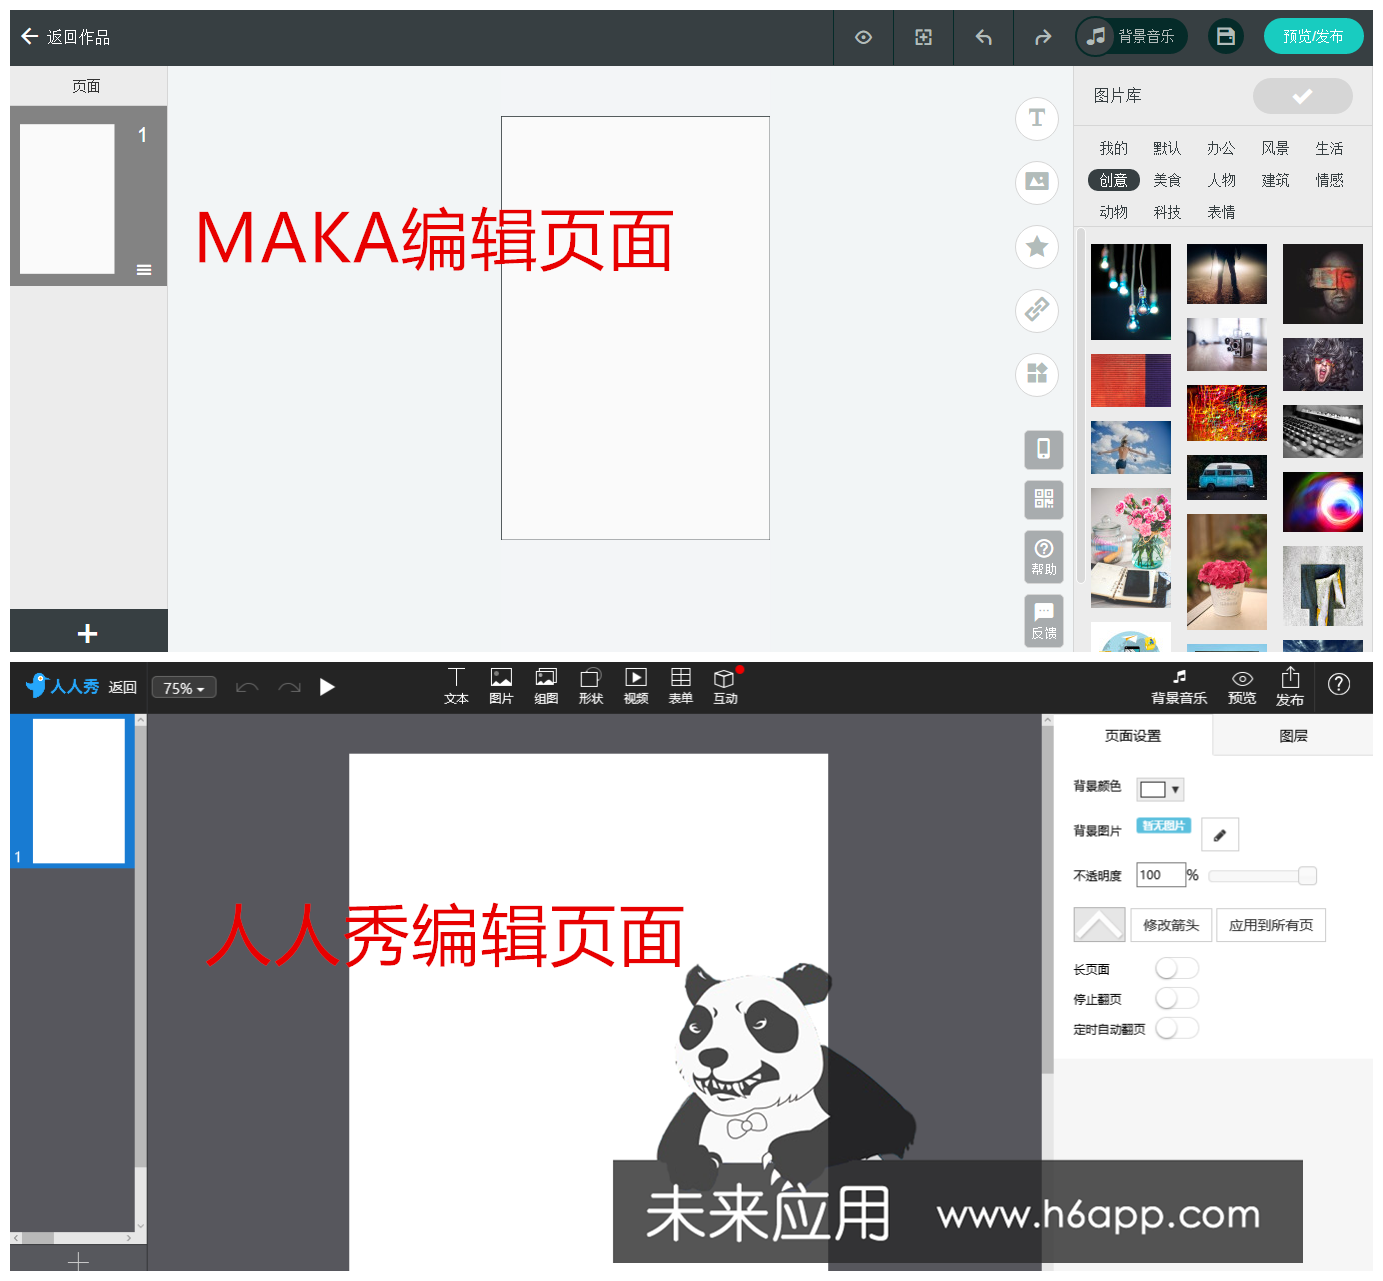Toggle the 停止翻页 switch
The height and width of the screenshot is (1281, 1383).
point(1177,998)
